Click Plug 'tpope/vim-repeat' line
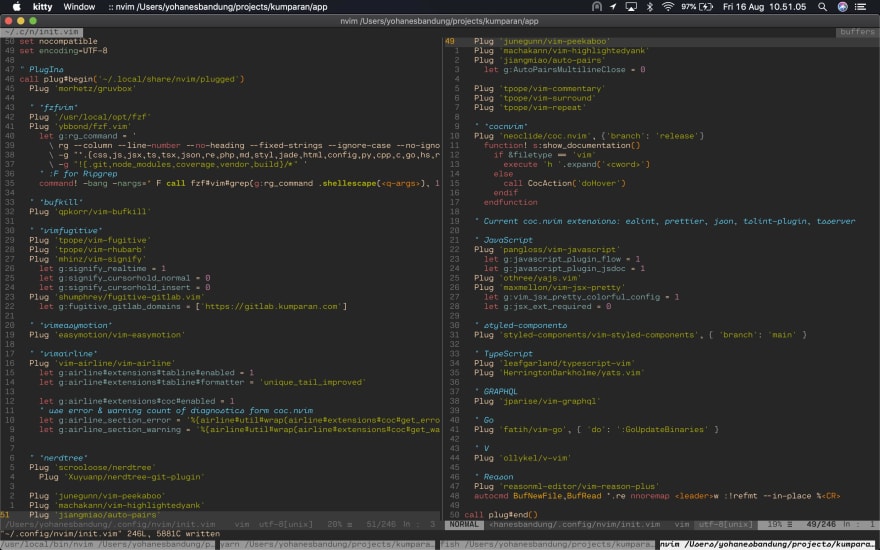This screenshot has width=880, height=550. pyautogui.click(x=530, y=108)
